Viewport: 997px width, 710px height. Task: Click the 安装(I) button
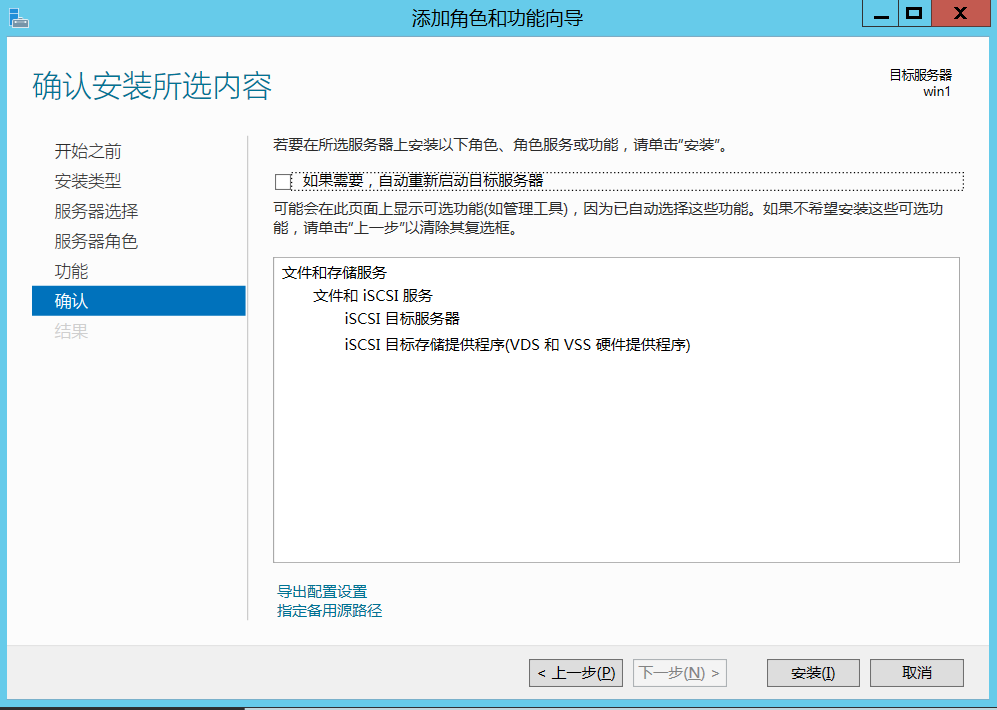click(x=813, y=672)
